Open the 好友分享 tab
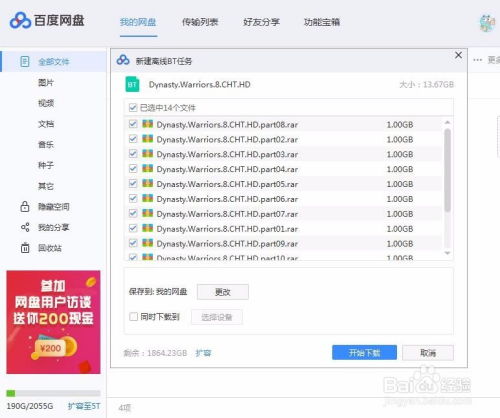The image size is (500, 418). (x=261, y=22)
